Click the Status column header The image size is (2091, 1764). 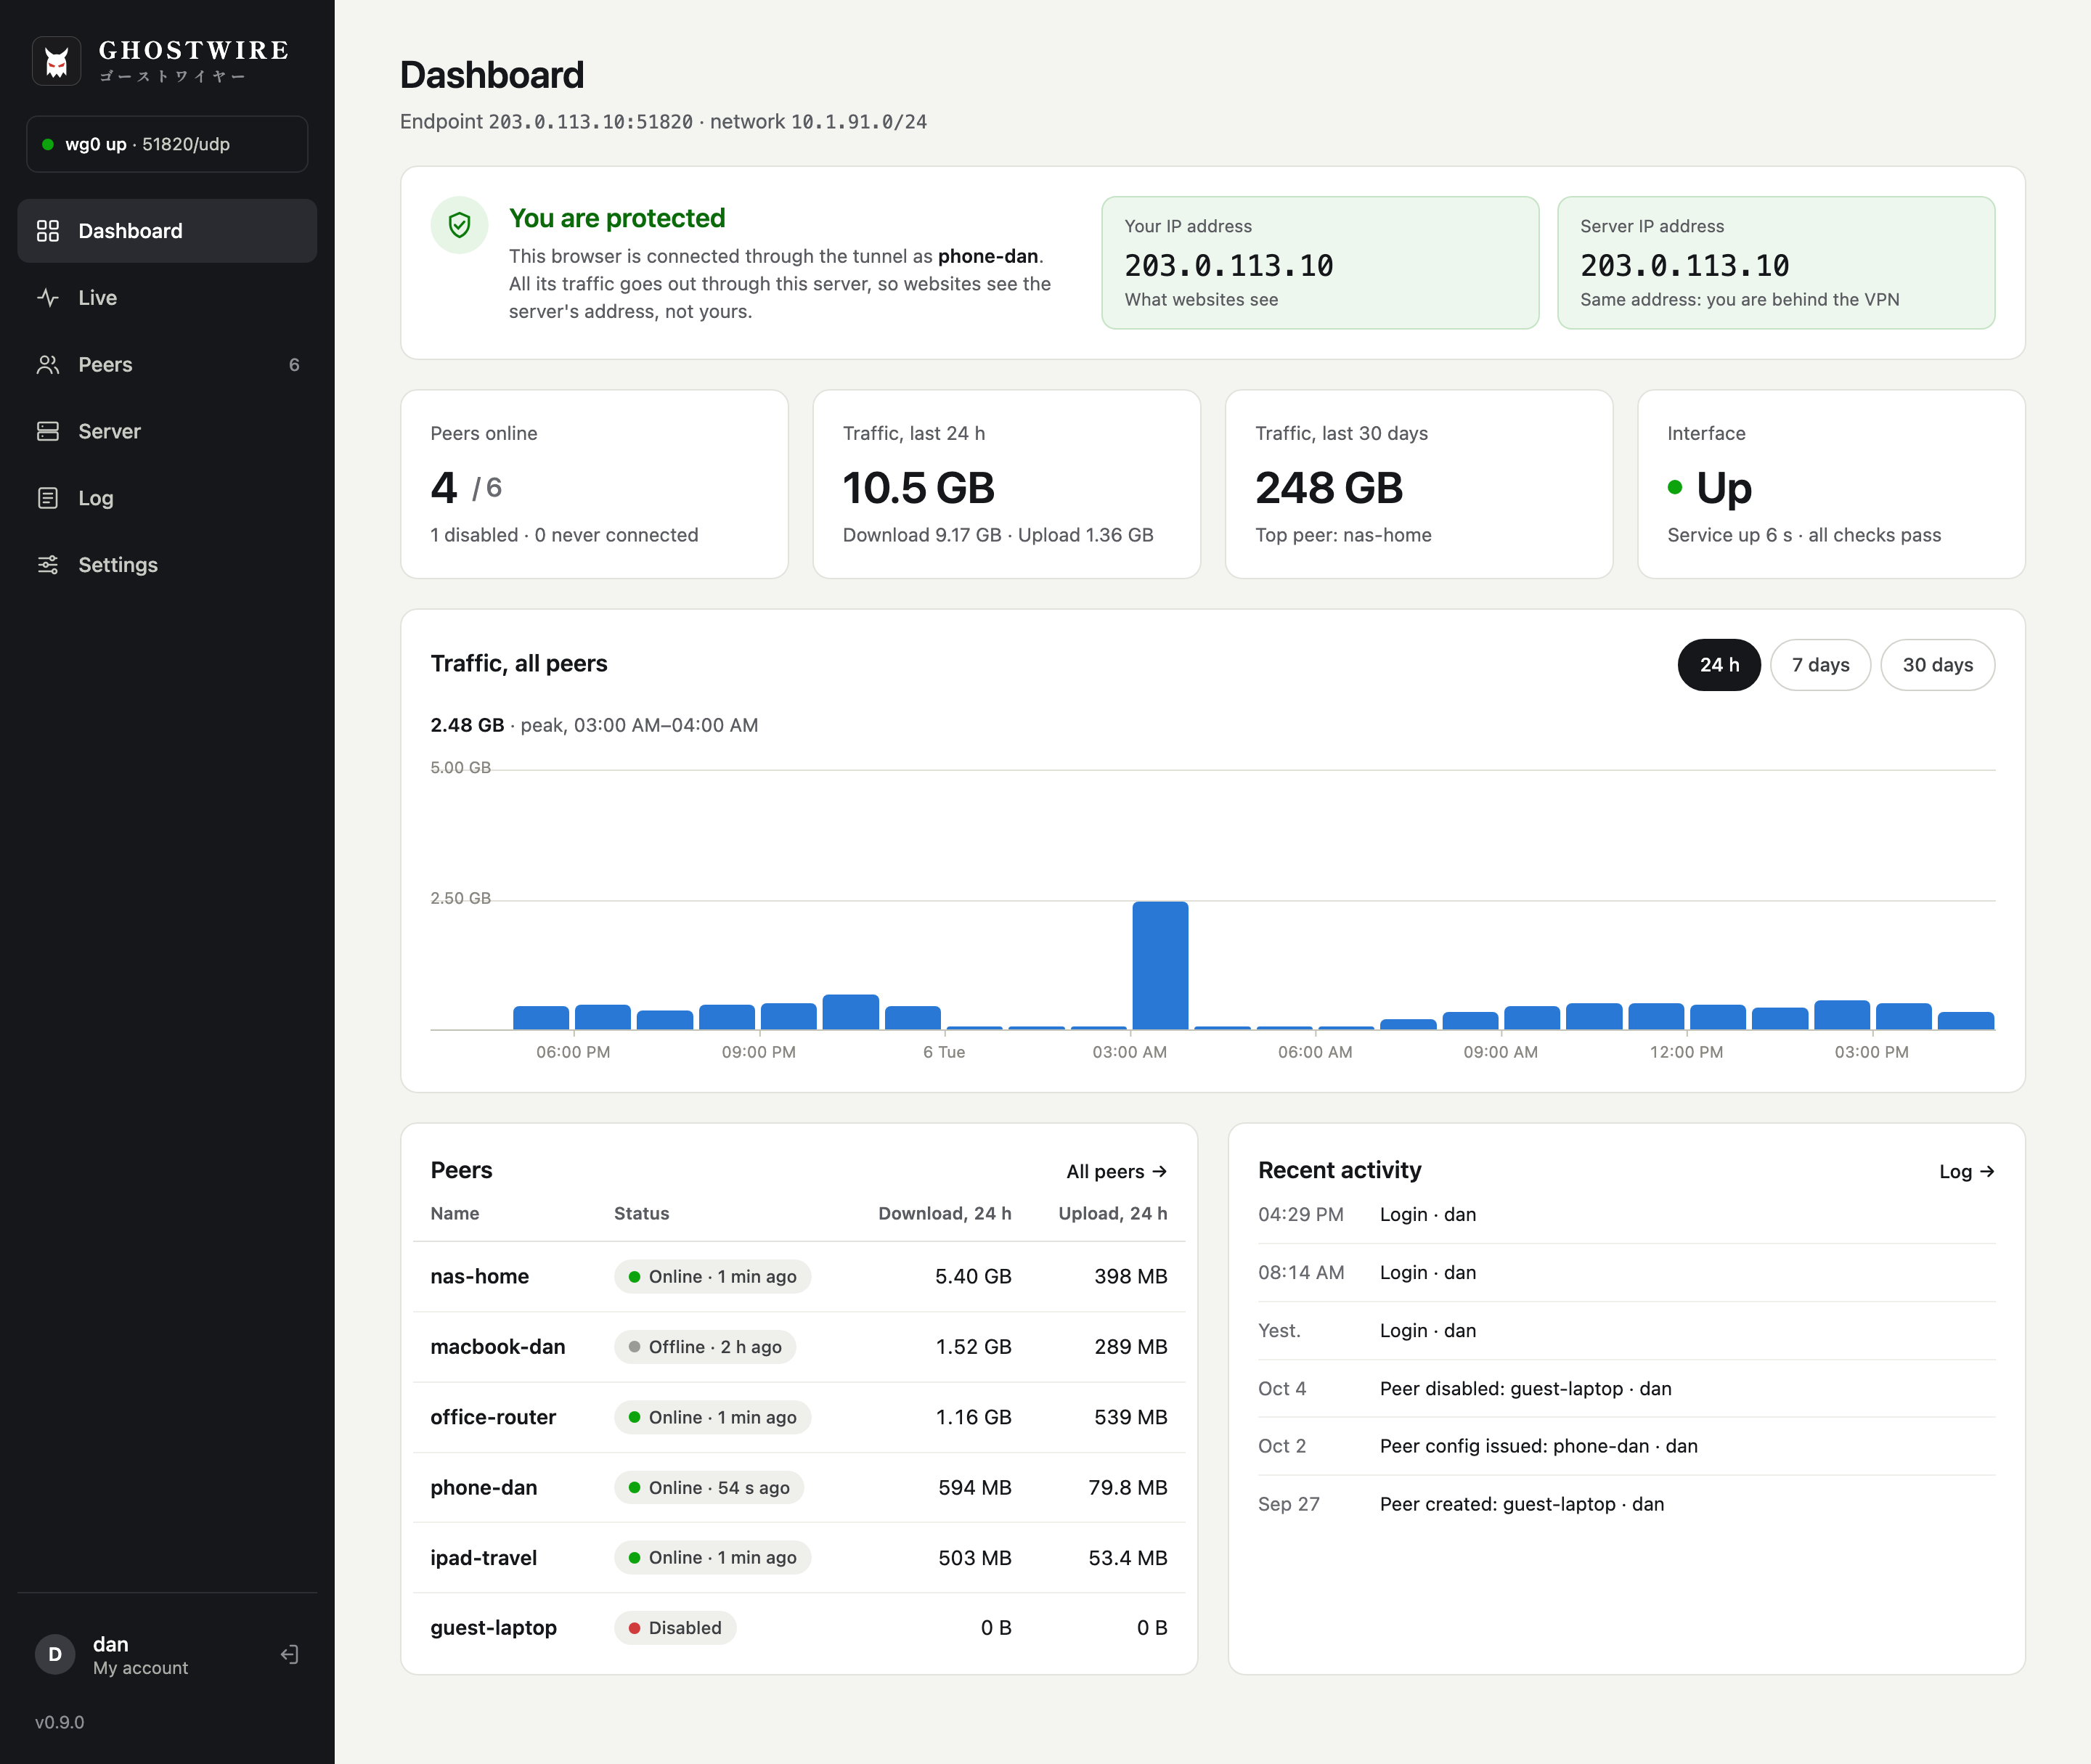641,1213
